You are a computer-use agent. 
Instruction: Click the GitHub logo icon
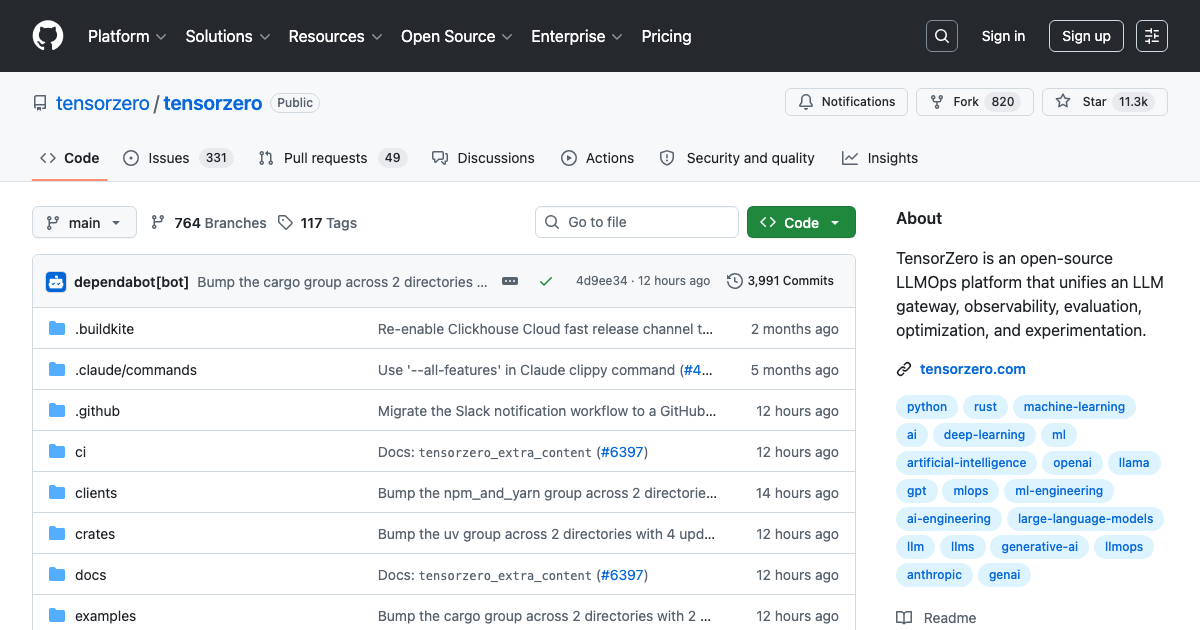[x=48, y=36]
